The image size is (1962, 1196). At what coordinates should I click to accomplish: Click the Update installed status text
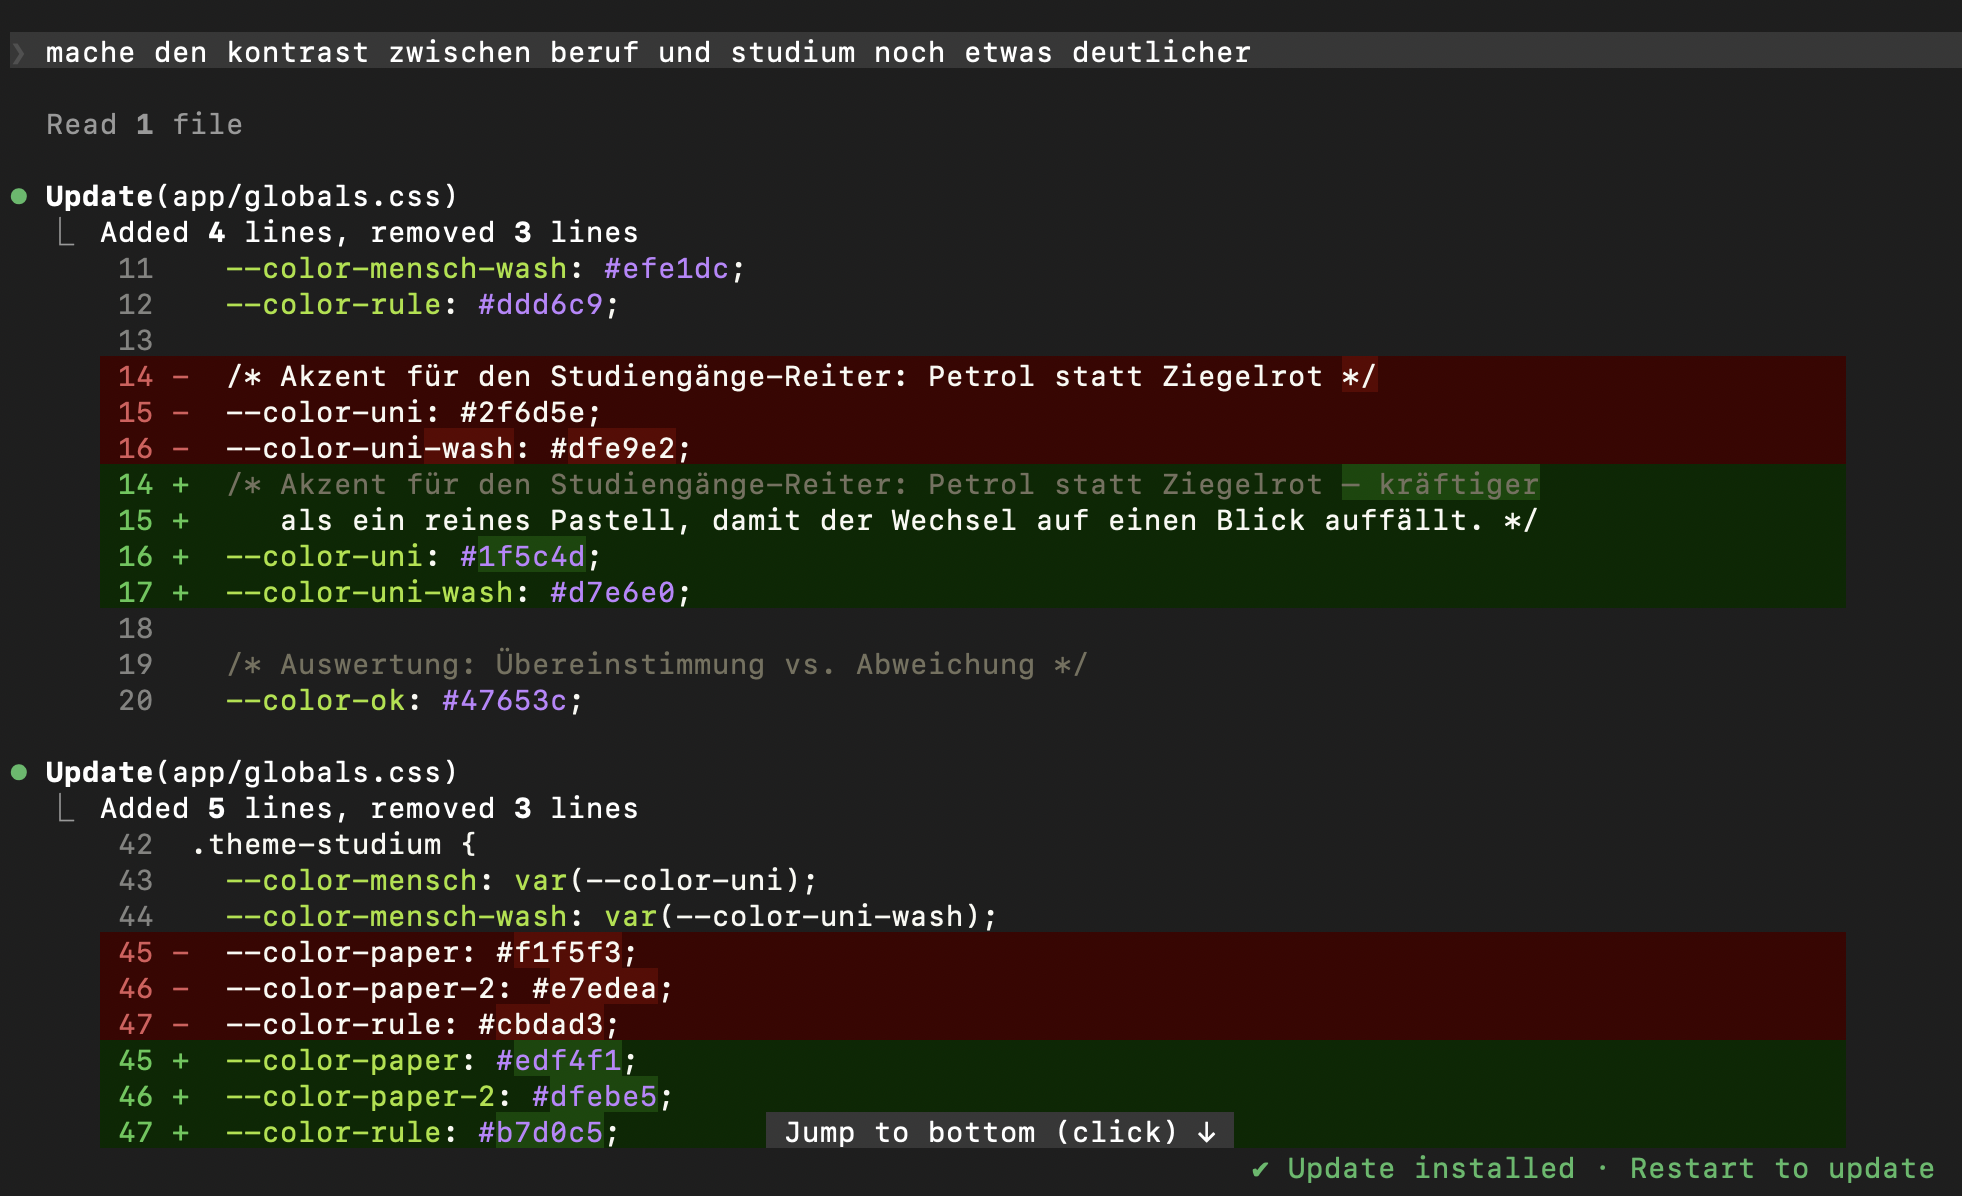[x=1431, y=1168]
